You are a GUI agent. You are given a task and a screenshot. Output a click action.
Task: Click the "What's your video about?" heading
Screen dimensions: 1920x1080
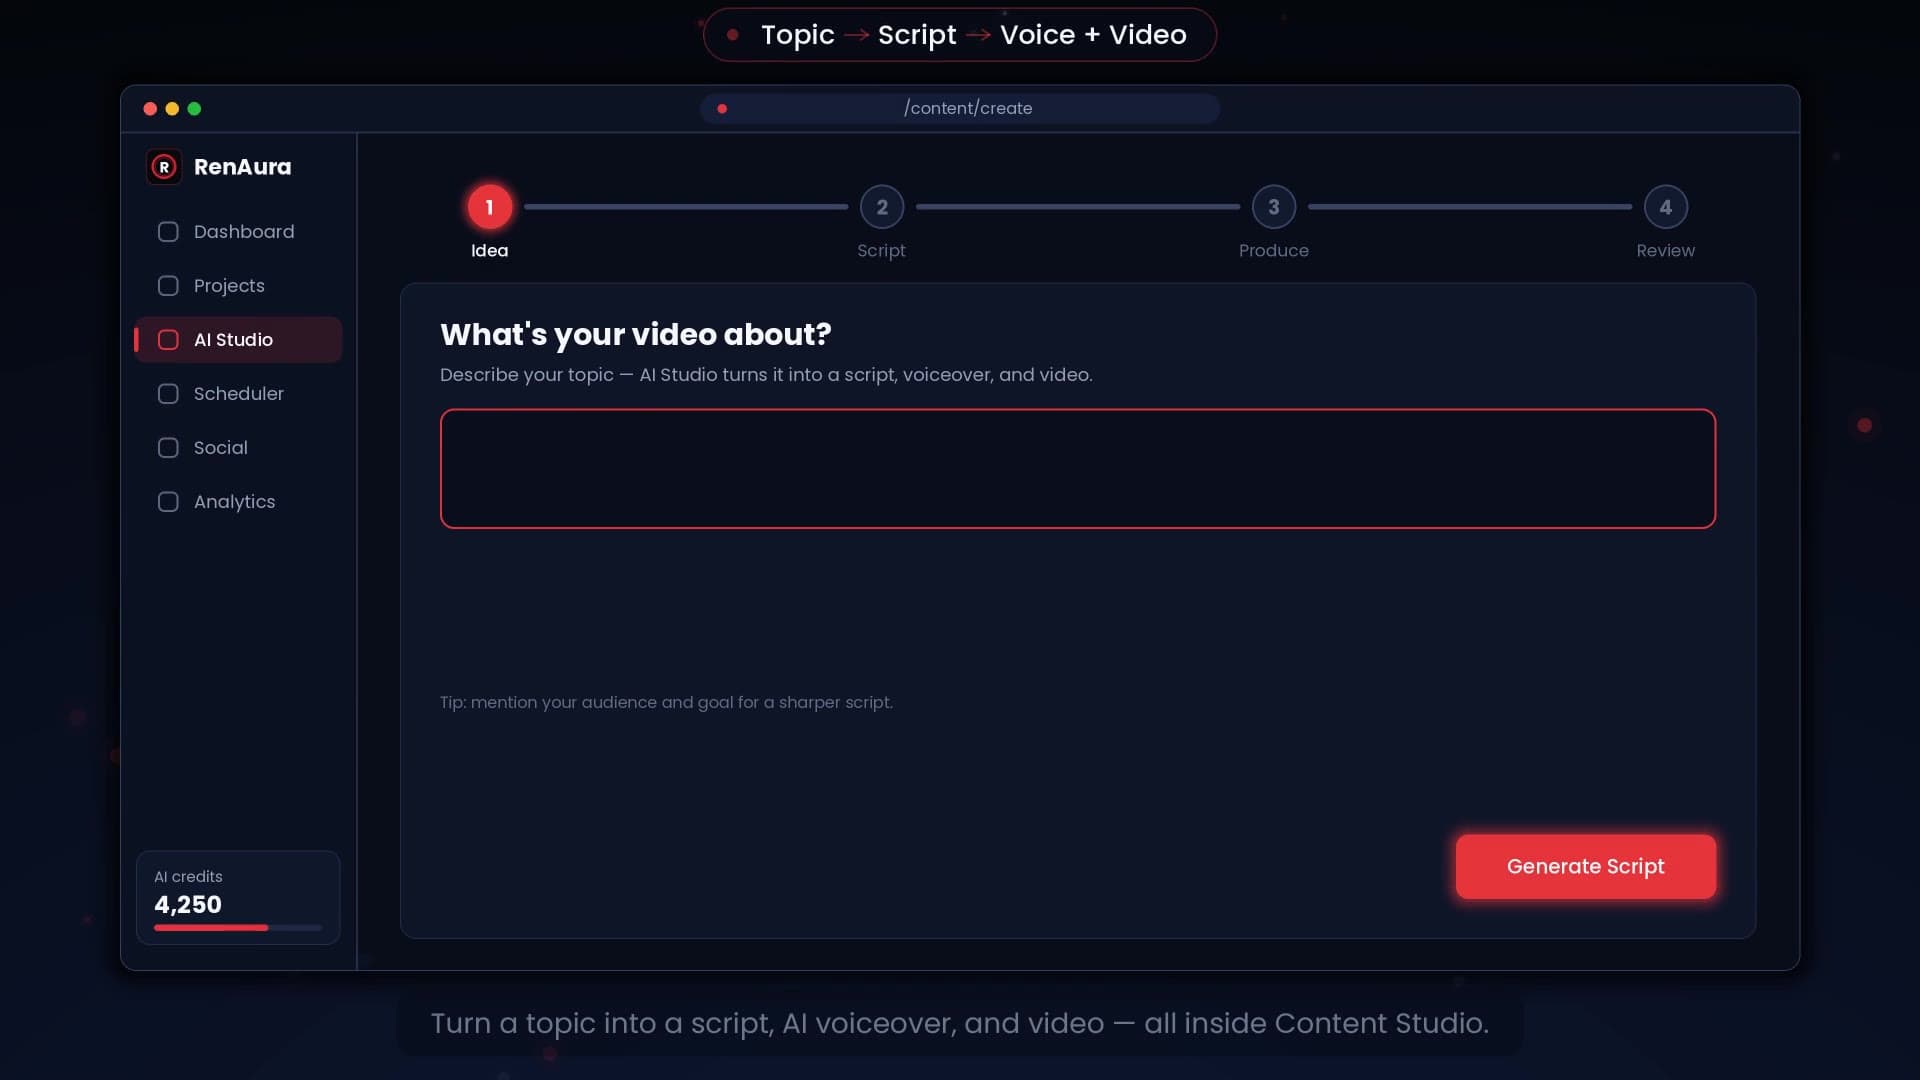(636, 334)
